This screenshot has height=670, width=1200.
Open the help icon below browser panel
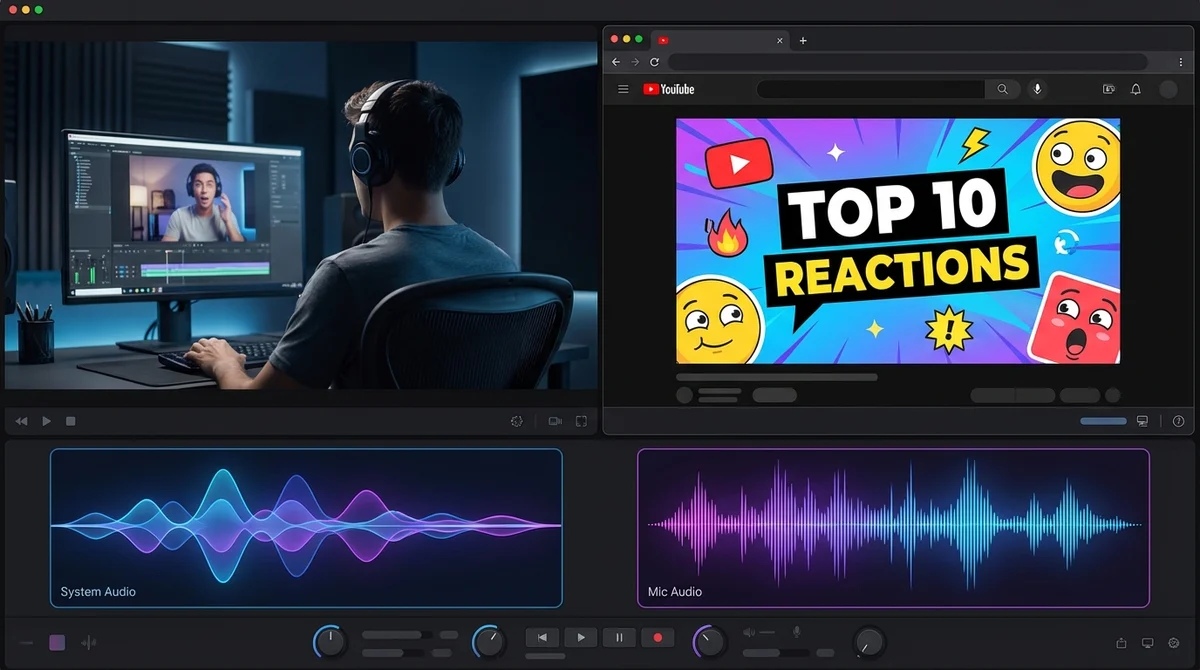coord(1178,421)
